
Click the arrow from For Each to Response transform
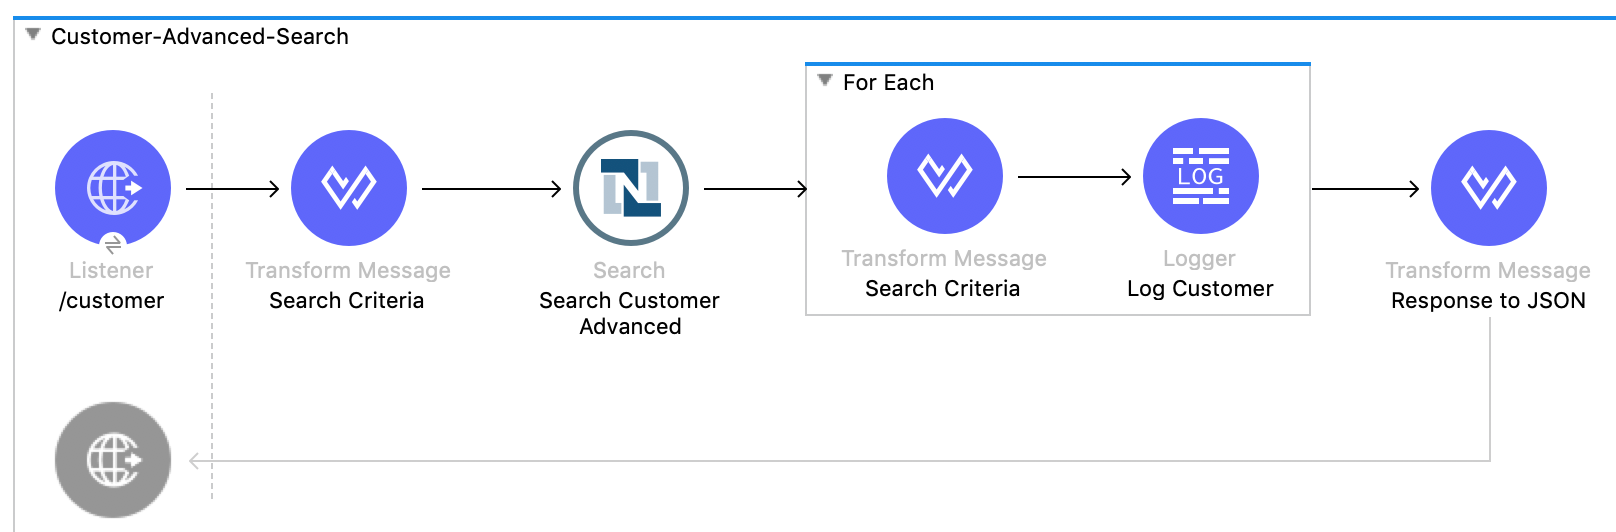(x=1365, y=188)
